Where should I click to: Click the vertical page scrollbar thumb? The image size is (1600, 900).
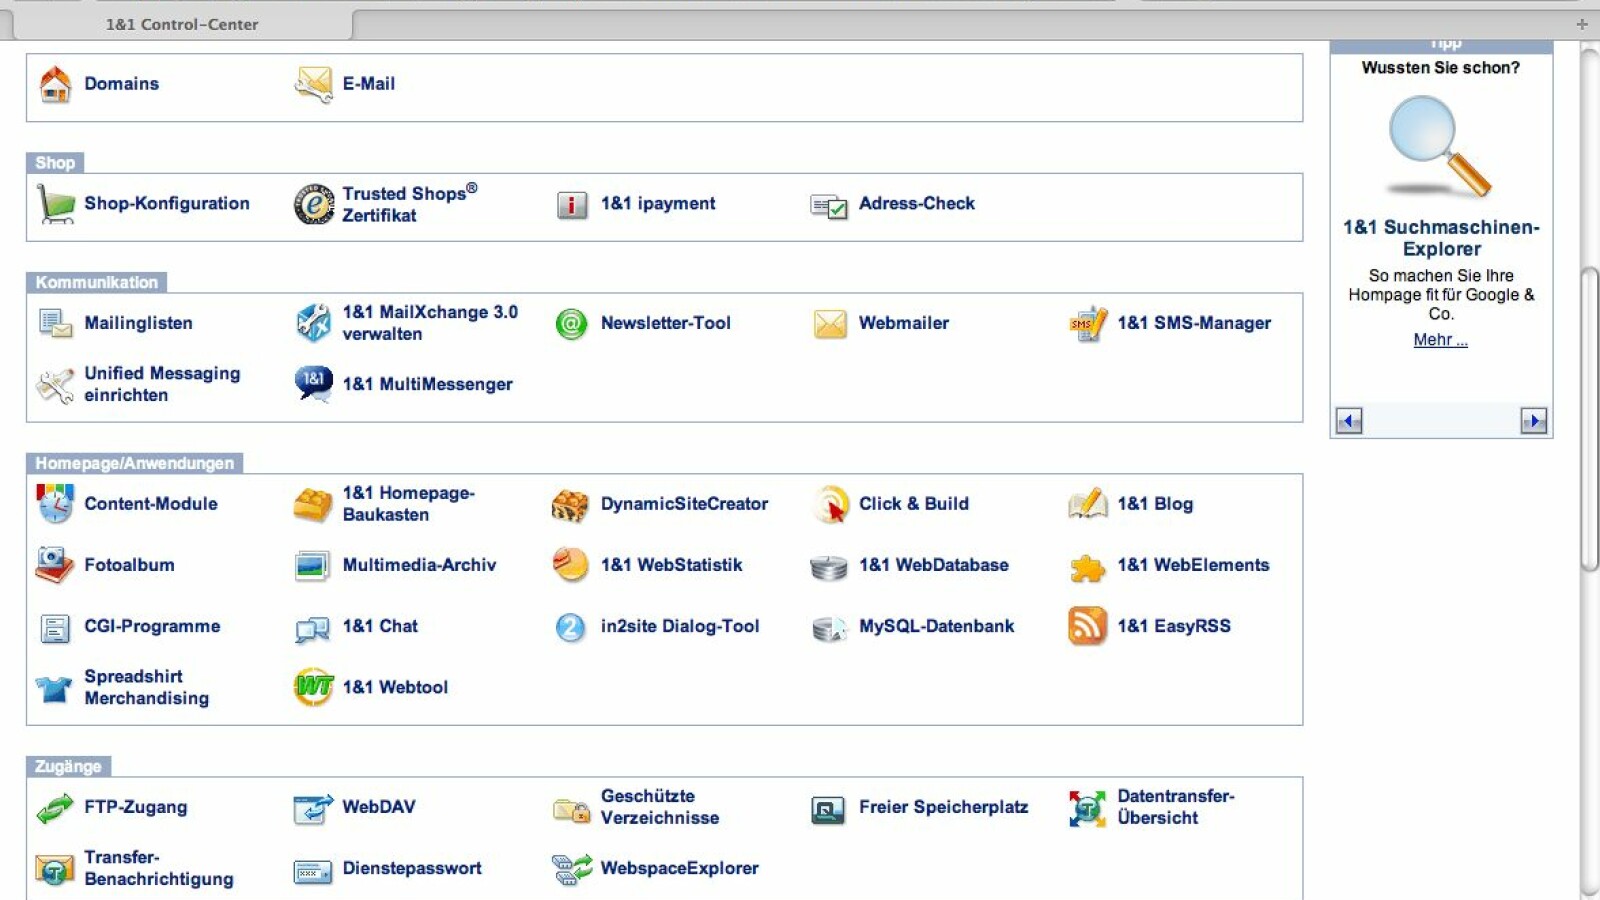[1589, 420]
